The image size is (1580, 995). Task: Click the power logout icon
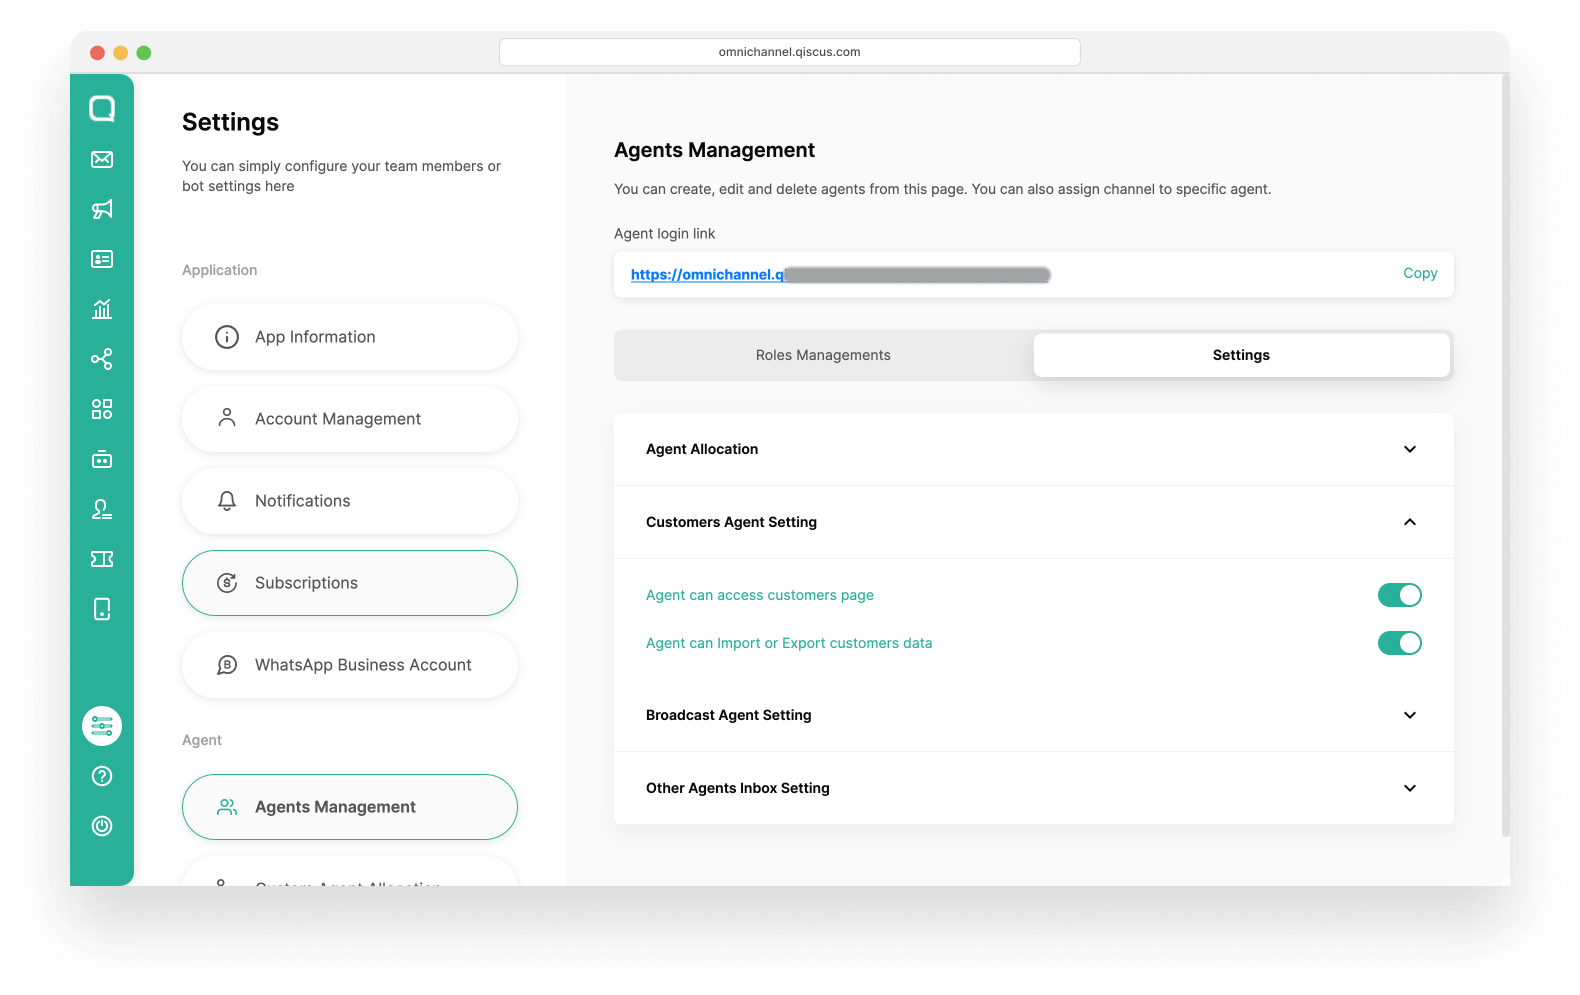tap(102, 826)
